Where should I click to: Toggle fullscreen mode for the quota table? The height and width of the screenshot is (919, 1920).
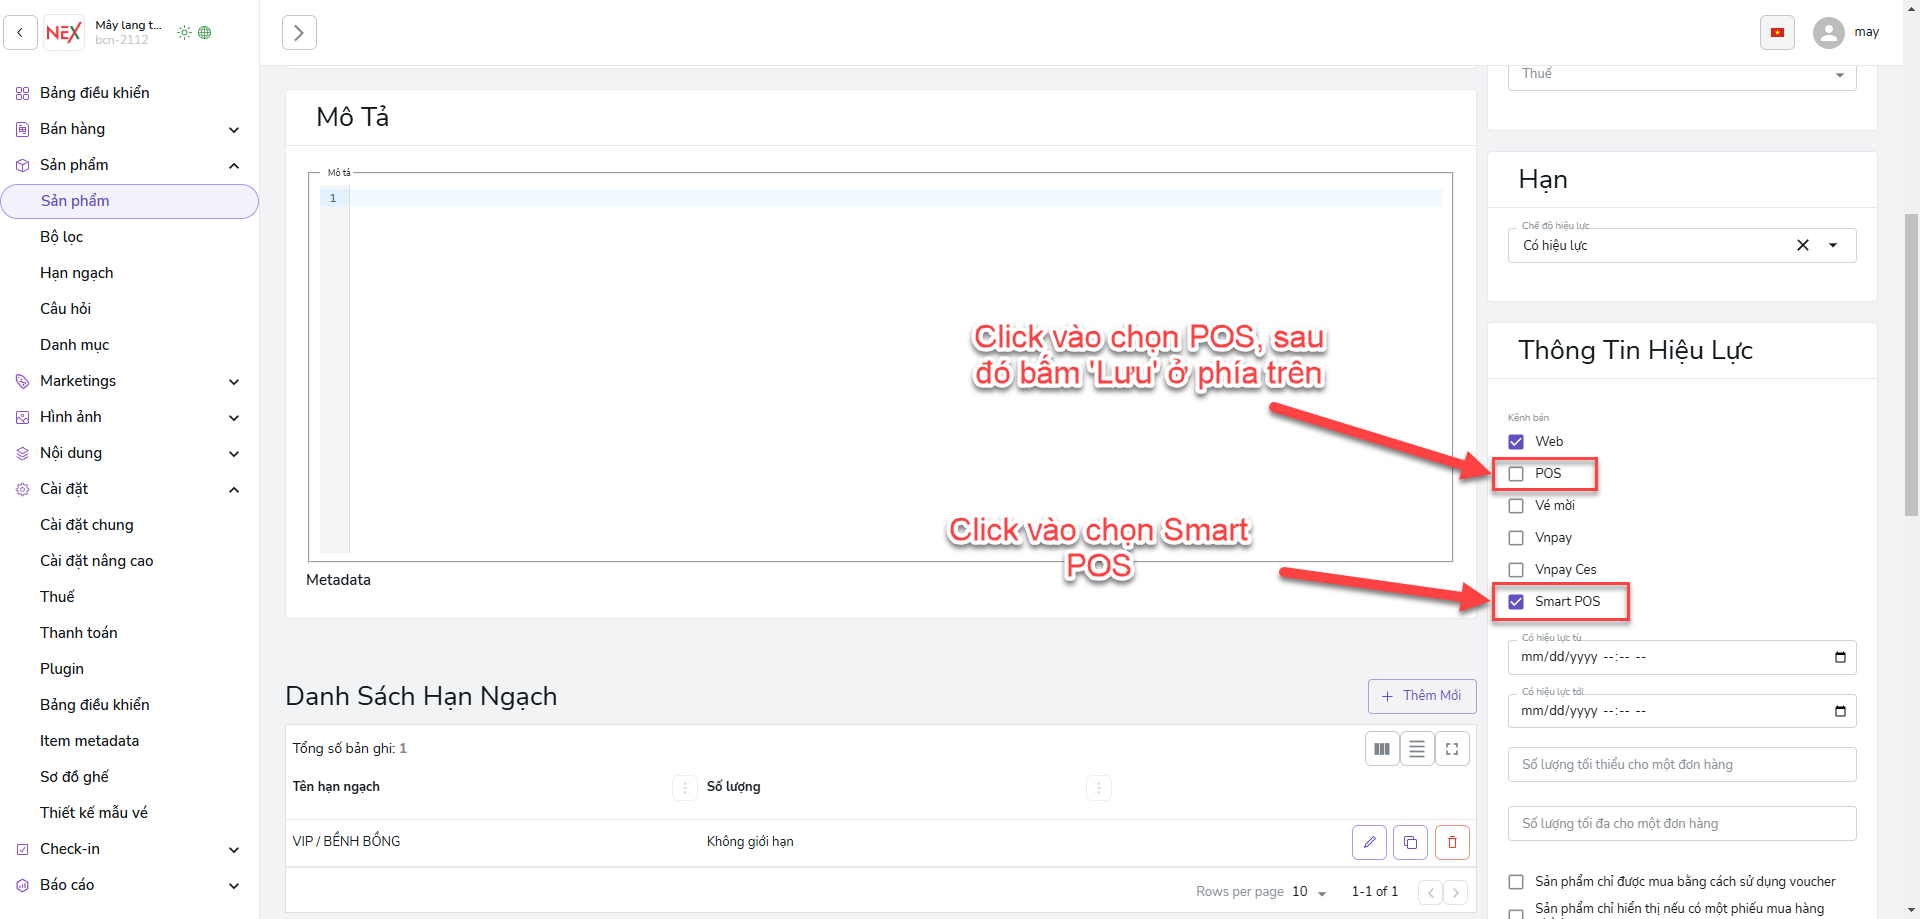(1452, 749)
